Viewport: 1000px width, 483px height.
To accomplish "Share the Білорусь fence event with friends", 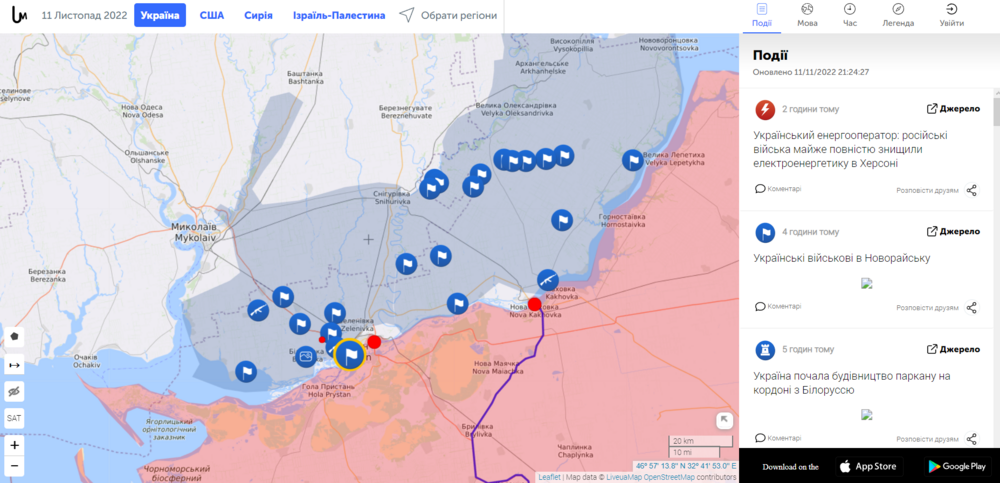I will pyautogui.click(x=937, y=439).
